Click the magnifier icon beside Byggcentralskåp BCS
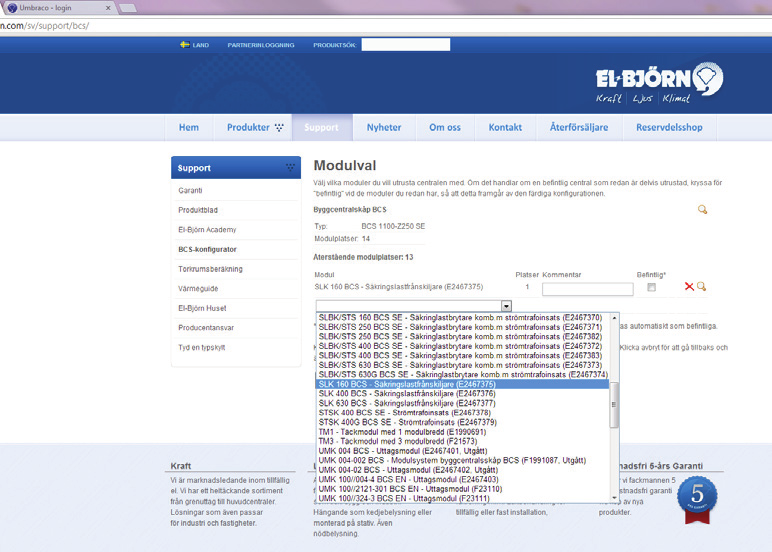The image size is (772, 552). [702, 210]
